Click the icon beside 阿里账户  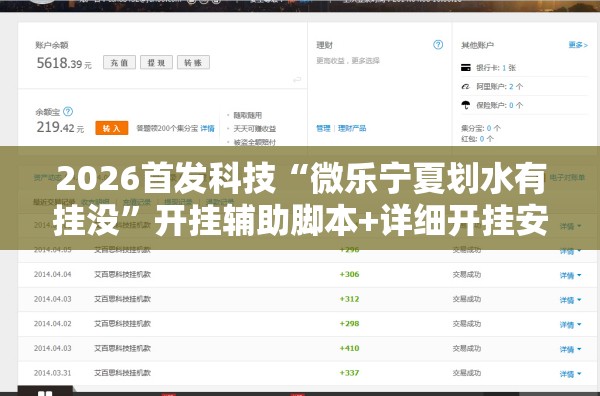[466, 86]
